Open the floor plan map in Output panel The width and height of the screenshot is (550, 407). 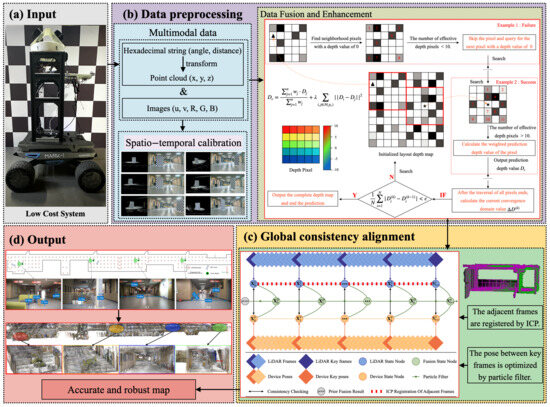click(119, 264)
